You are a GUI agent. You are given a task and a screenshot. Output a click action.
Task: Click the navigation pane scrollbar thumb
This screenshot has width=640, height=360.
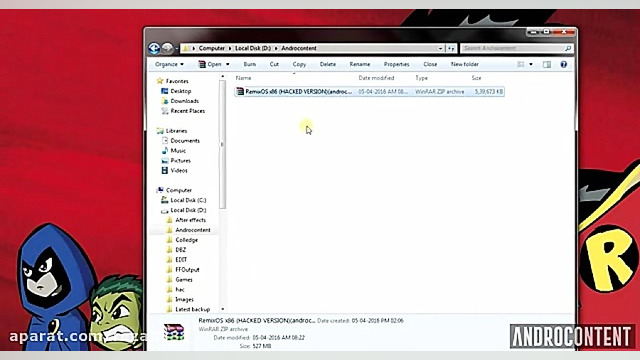pyautogui.click(x=222, y=144)
